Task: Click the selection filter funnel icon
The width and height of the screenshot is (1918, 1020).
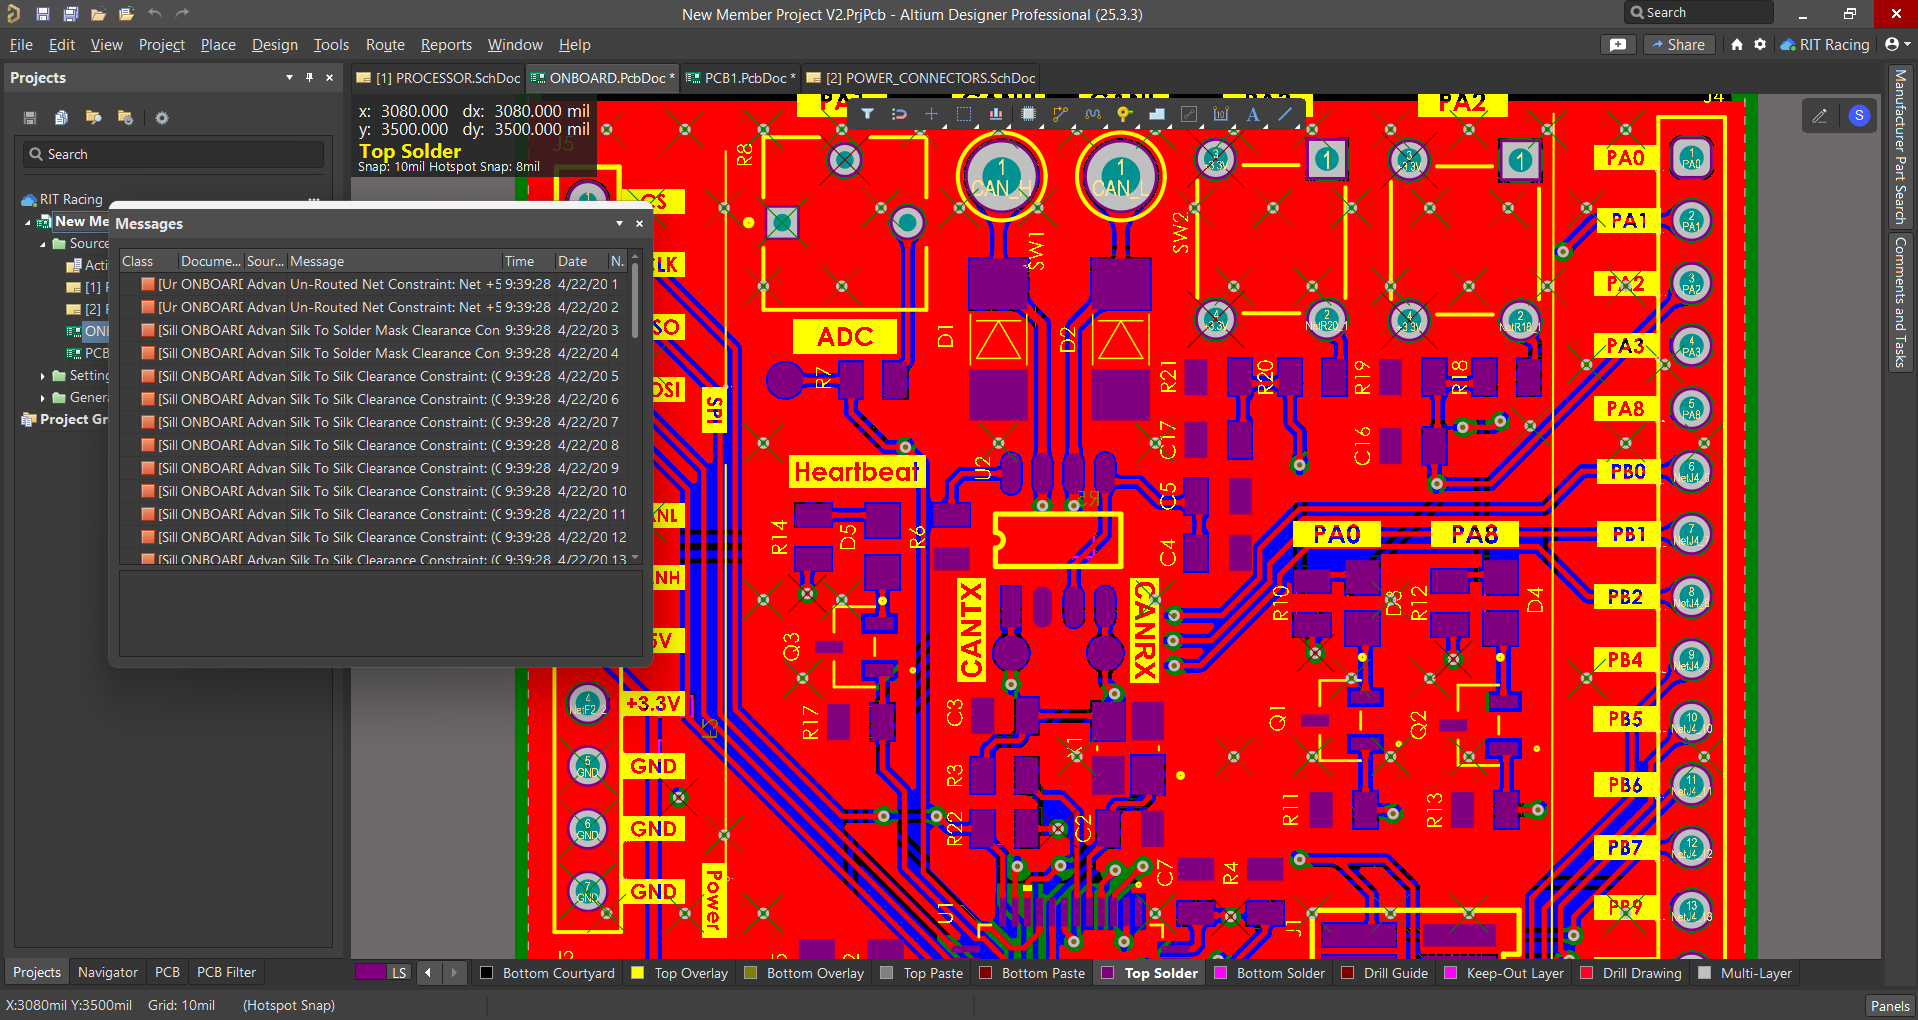Action: tap(867, 114)
